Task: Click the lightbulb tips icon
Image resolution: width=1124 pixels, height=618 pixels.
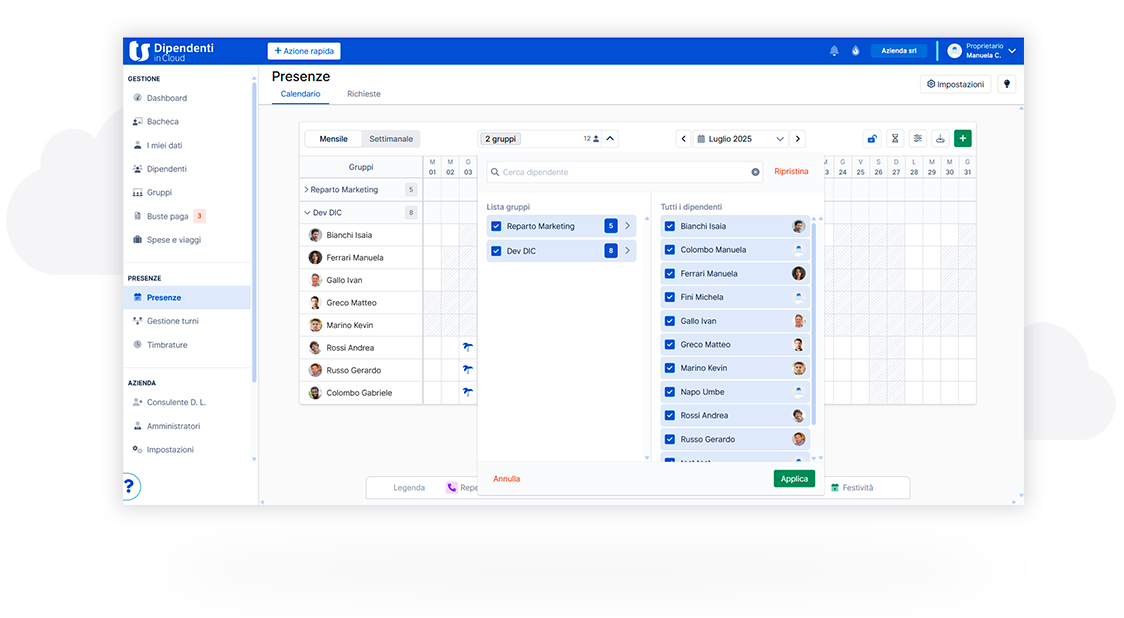Action: [1006, 84]
